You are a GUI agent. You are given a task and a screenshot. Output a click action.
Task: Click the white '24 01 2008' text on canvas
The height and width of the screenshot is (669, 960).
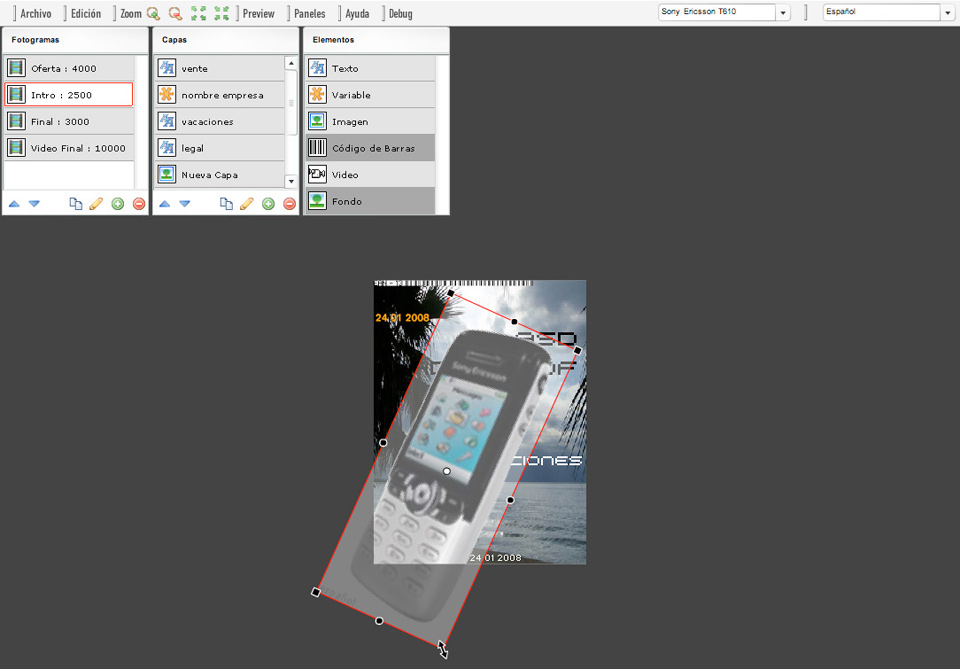(495, 558)
